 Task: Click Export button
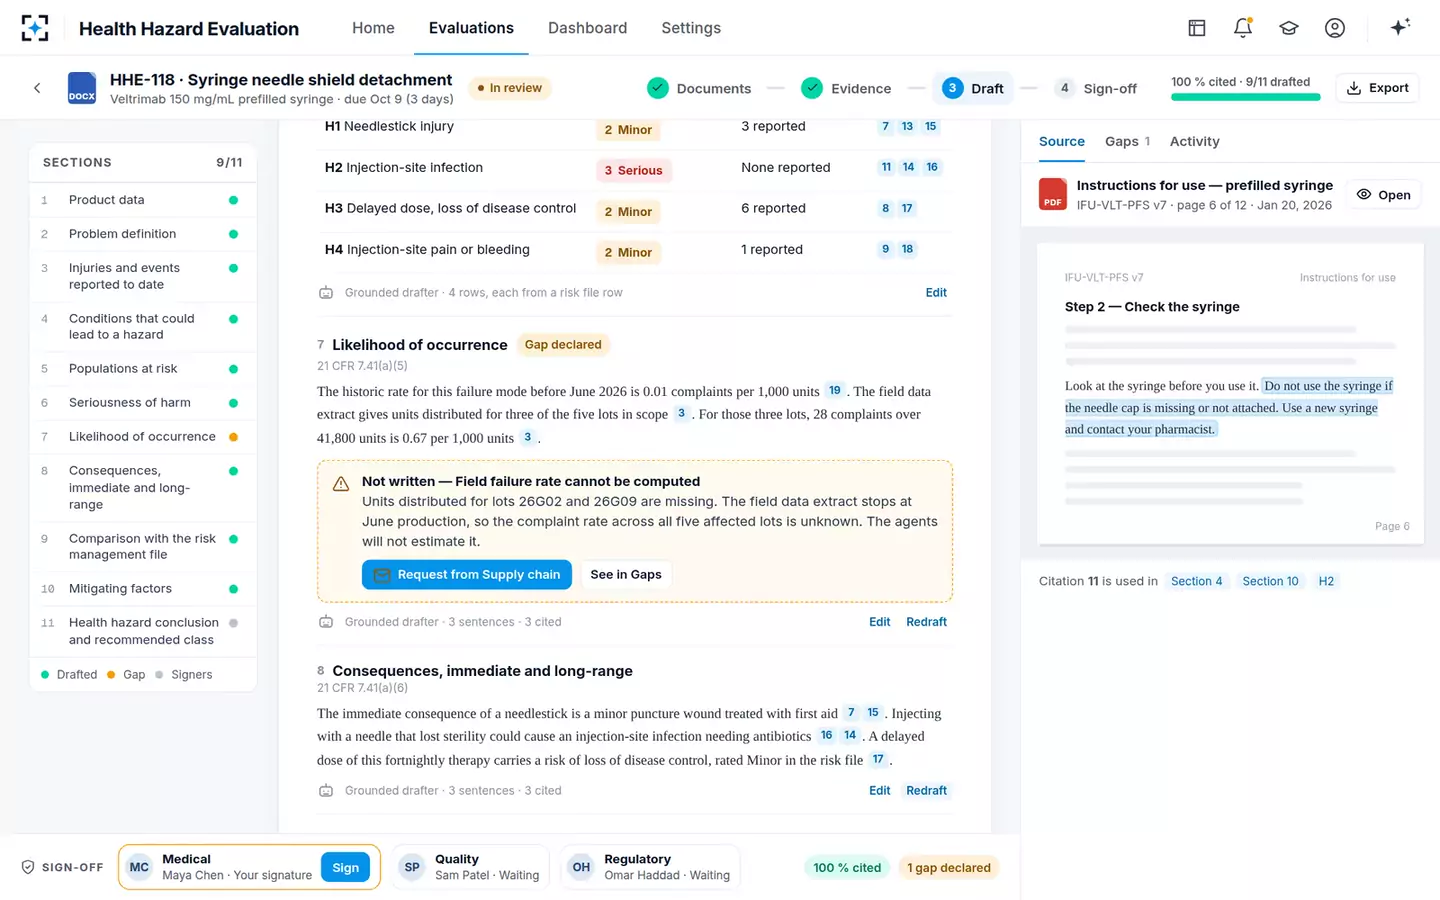[1377, 88]
